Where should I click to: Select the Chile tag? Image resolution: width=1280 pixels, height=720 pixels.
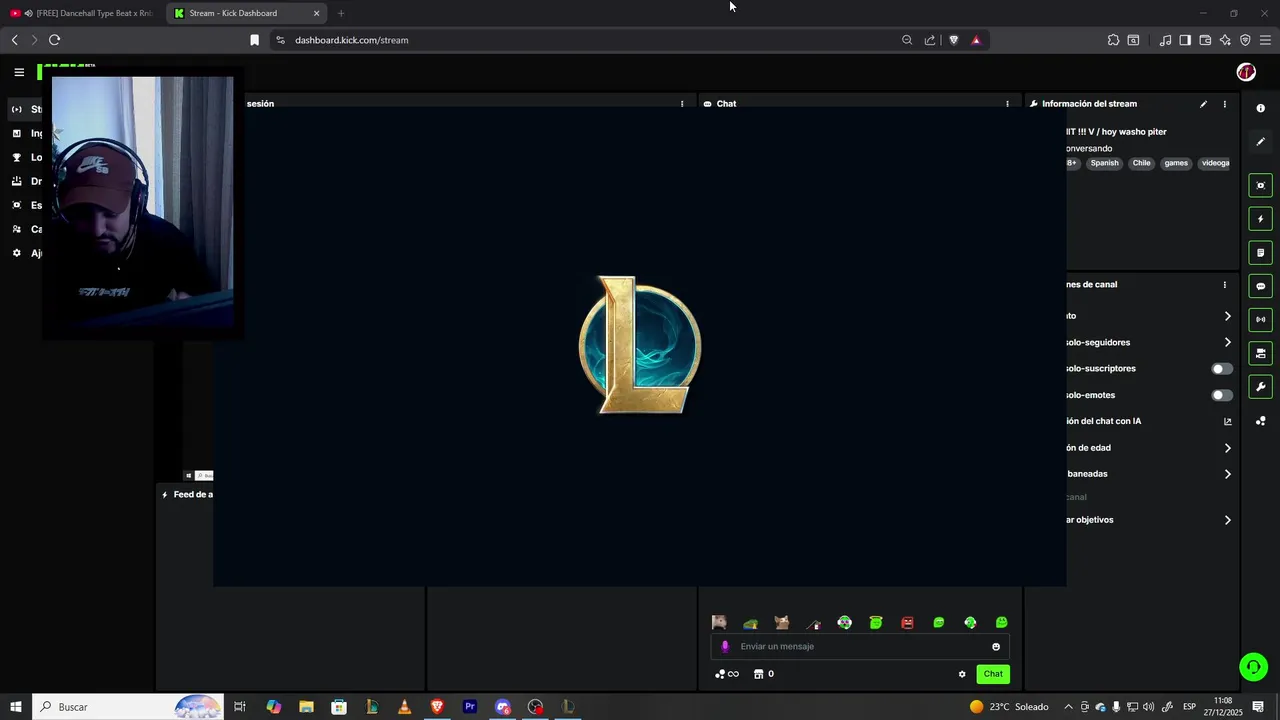click(x=1142, y=163)
